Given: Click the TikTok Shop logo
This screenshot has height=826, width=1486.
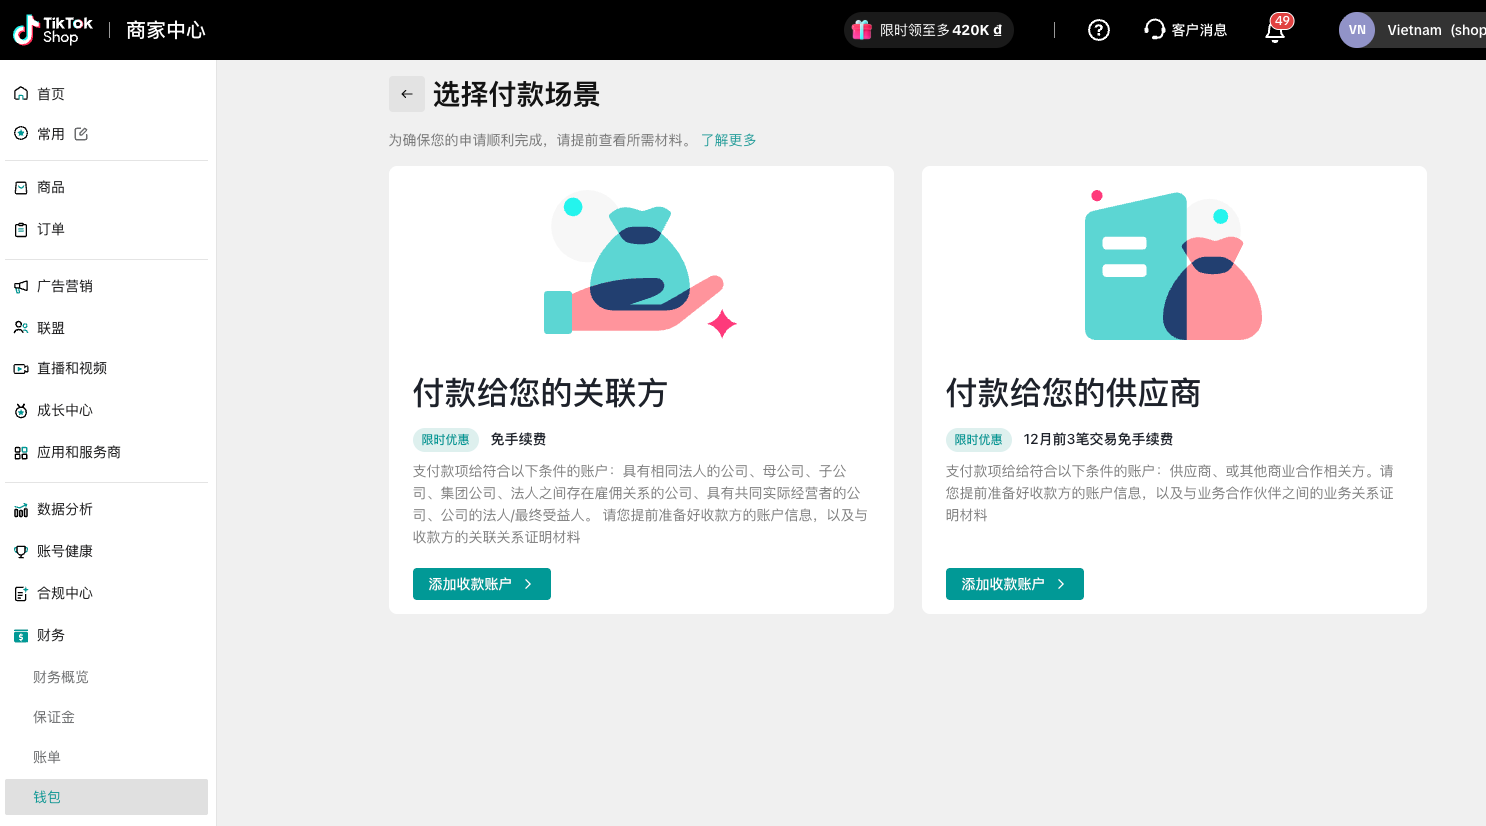Looking at the screenshot, I should 53,30.
